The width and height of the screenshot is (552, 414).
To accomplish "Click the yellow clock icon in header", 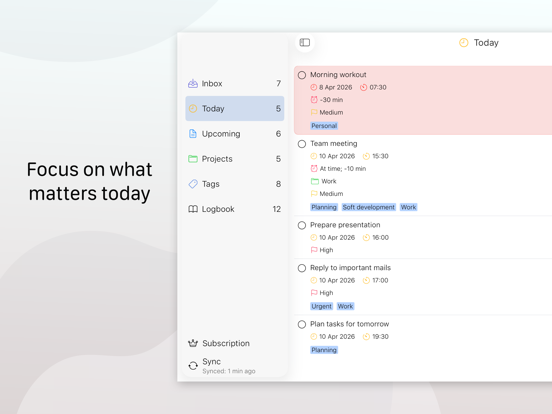I will (464, 43).
